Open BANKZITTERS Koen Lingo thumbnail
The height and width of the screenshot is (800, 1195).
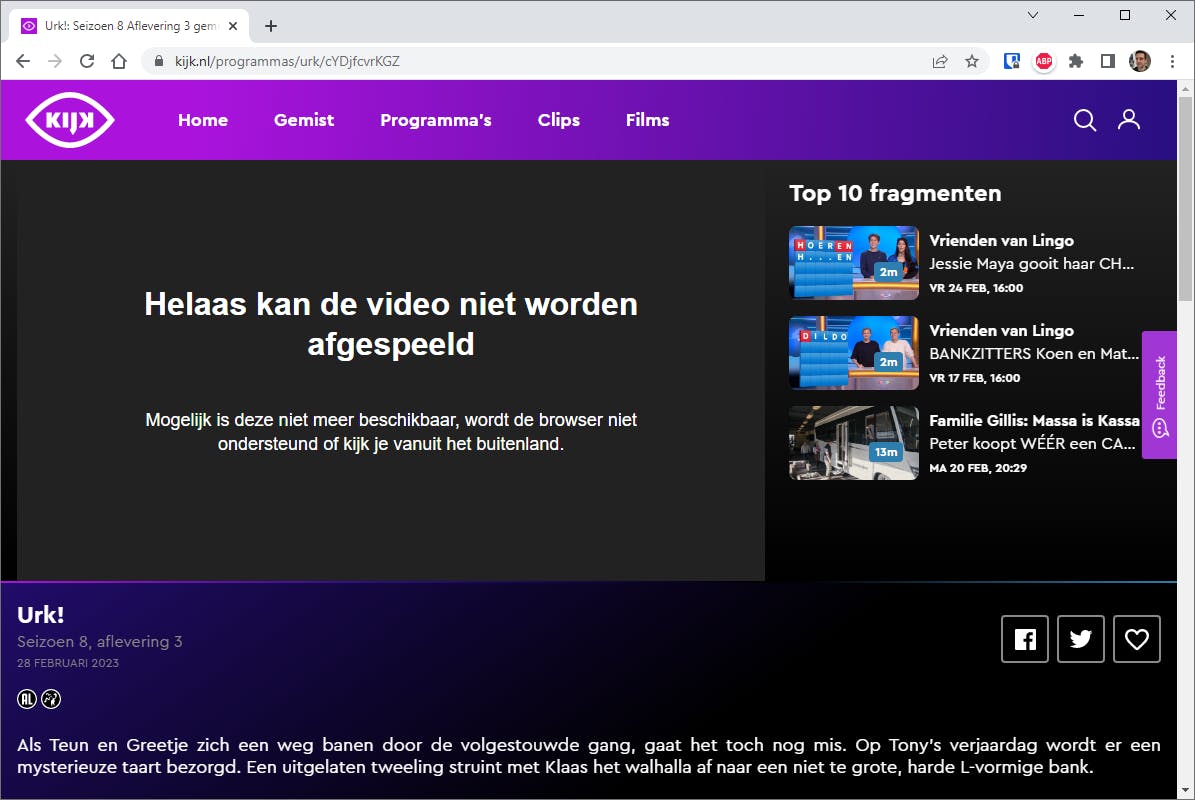click(854, 352)
